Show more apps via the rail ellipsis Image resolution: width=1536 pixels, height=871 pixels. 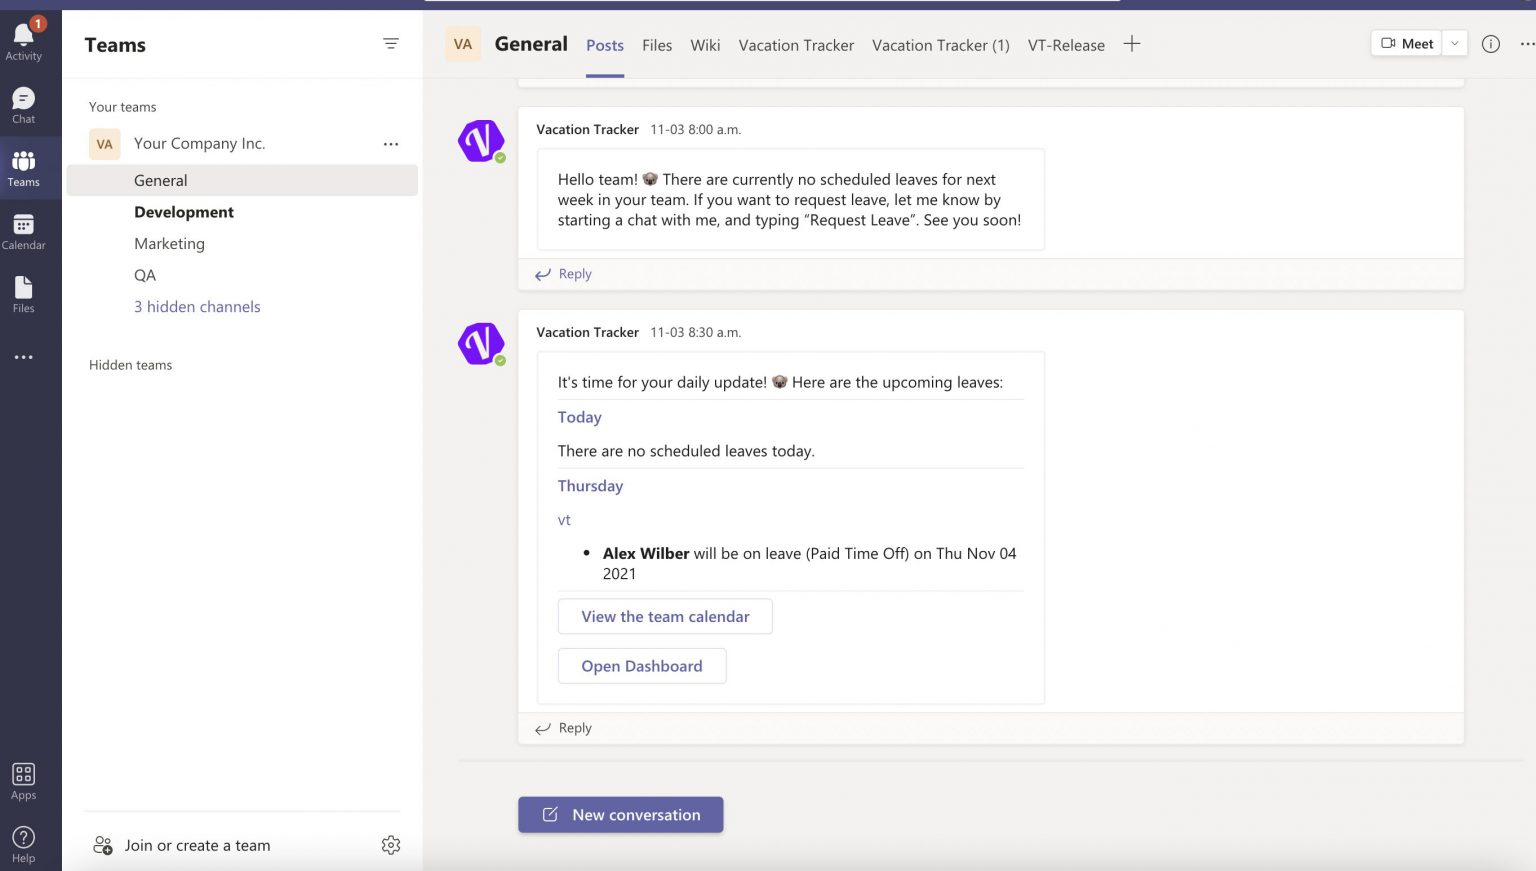pos(24,357)
